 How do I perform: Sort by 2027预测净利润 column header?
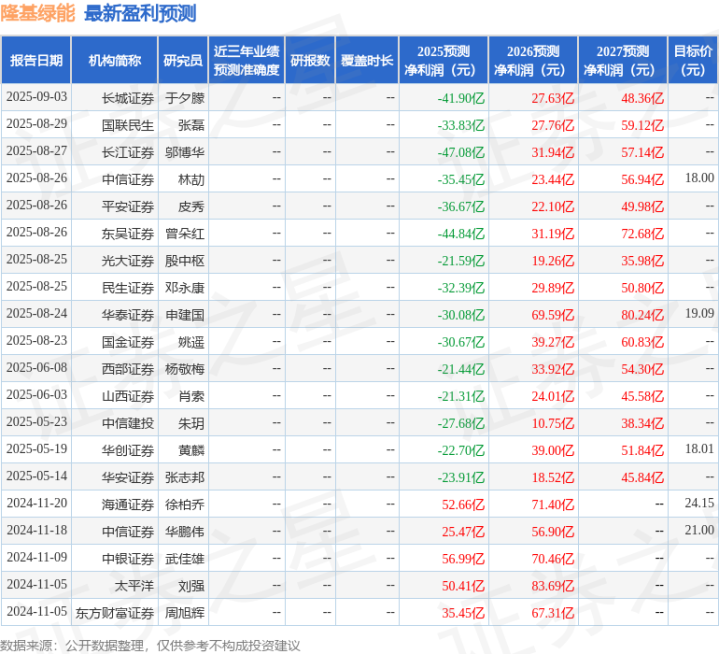click(x=622, y=61)
